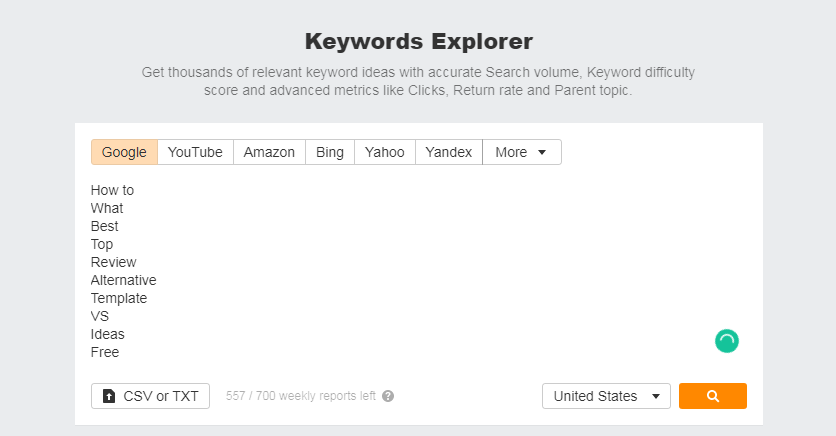Choose the Yahoo tab
This screenshot has width=836, height=436.
coord(384,152)
